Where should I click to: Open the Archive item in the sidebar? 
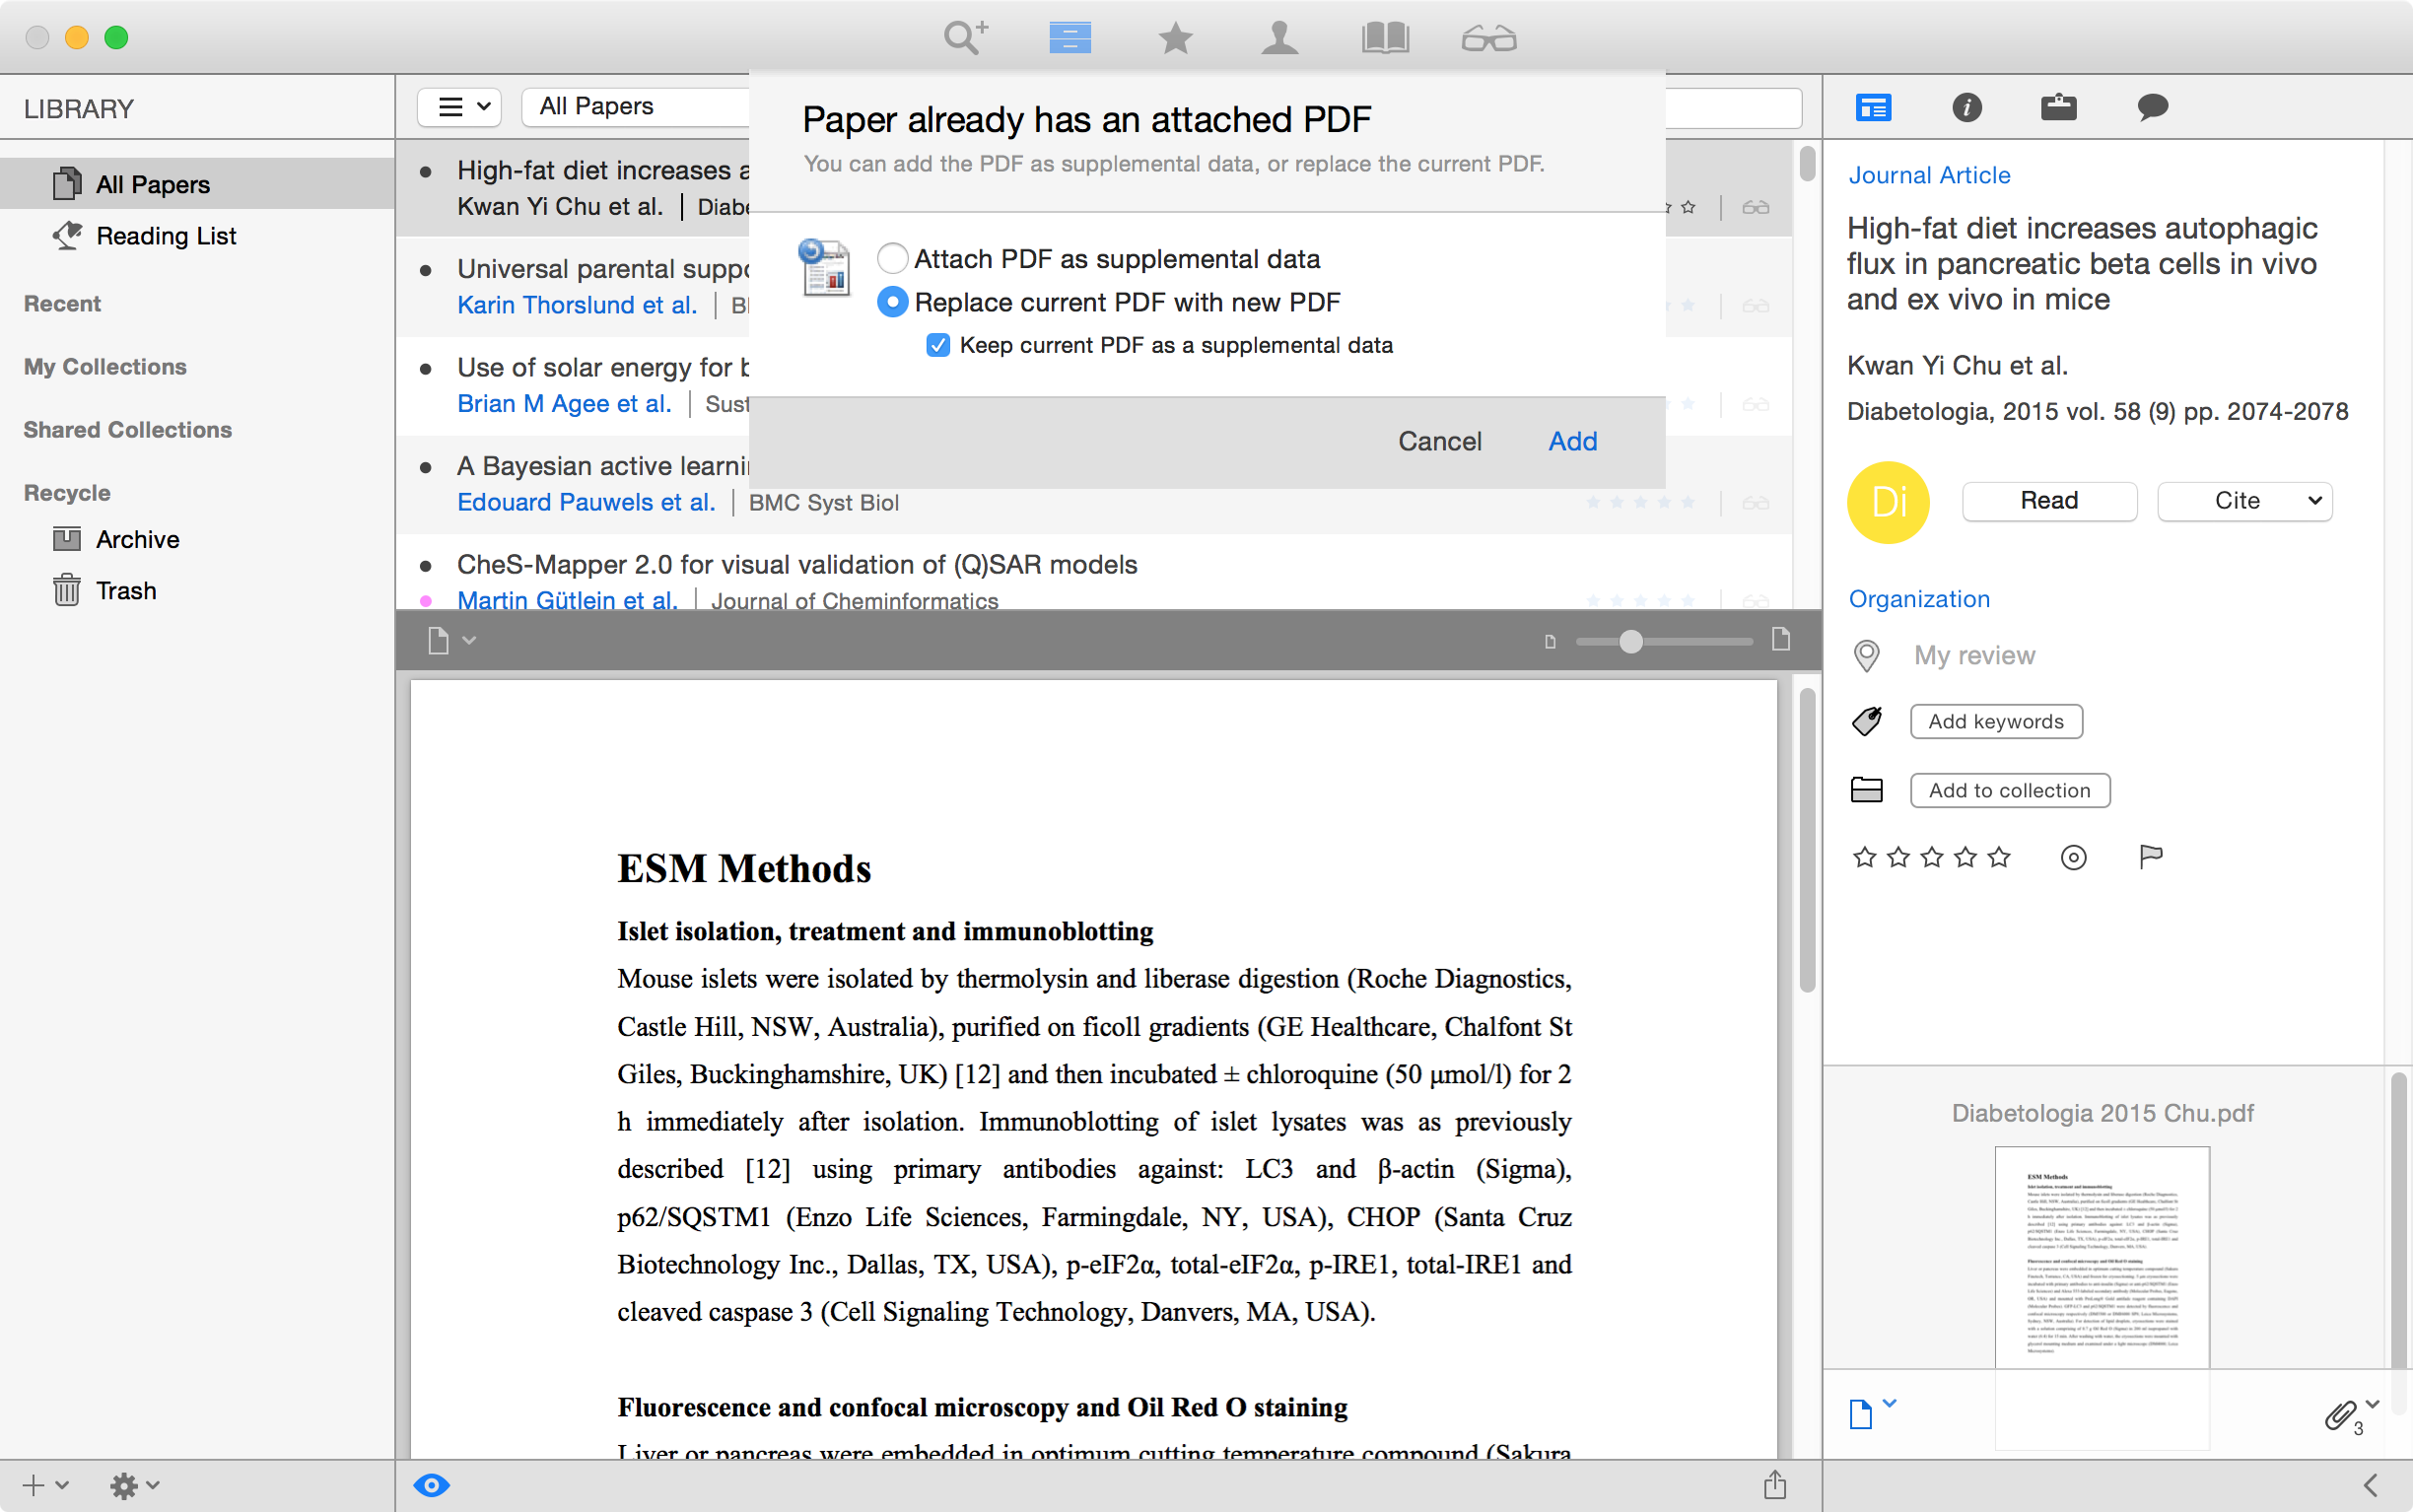pos(198,539)
